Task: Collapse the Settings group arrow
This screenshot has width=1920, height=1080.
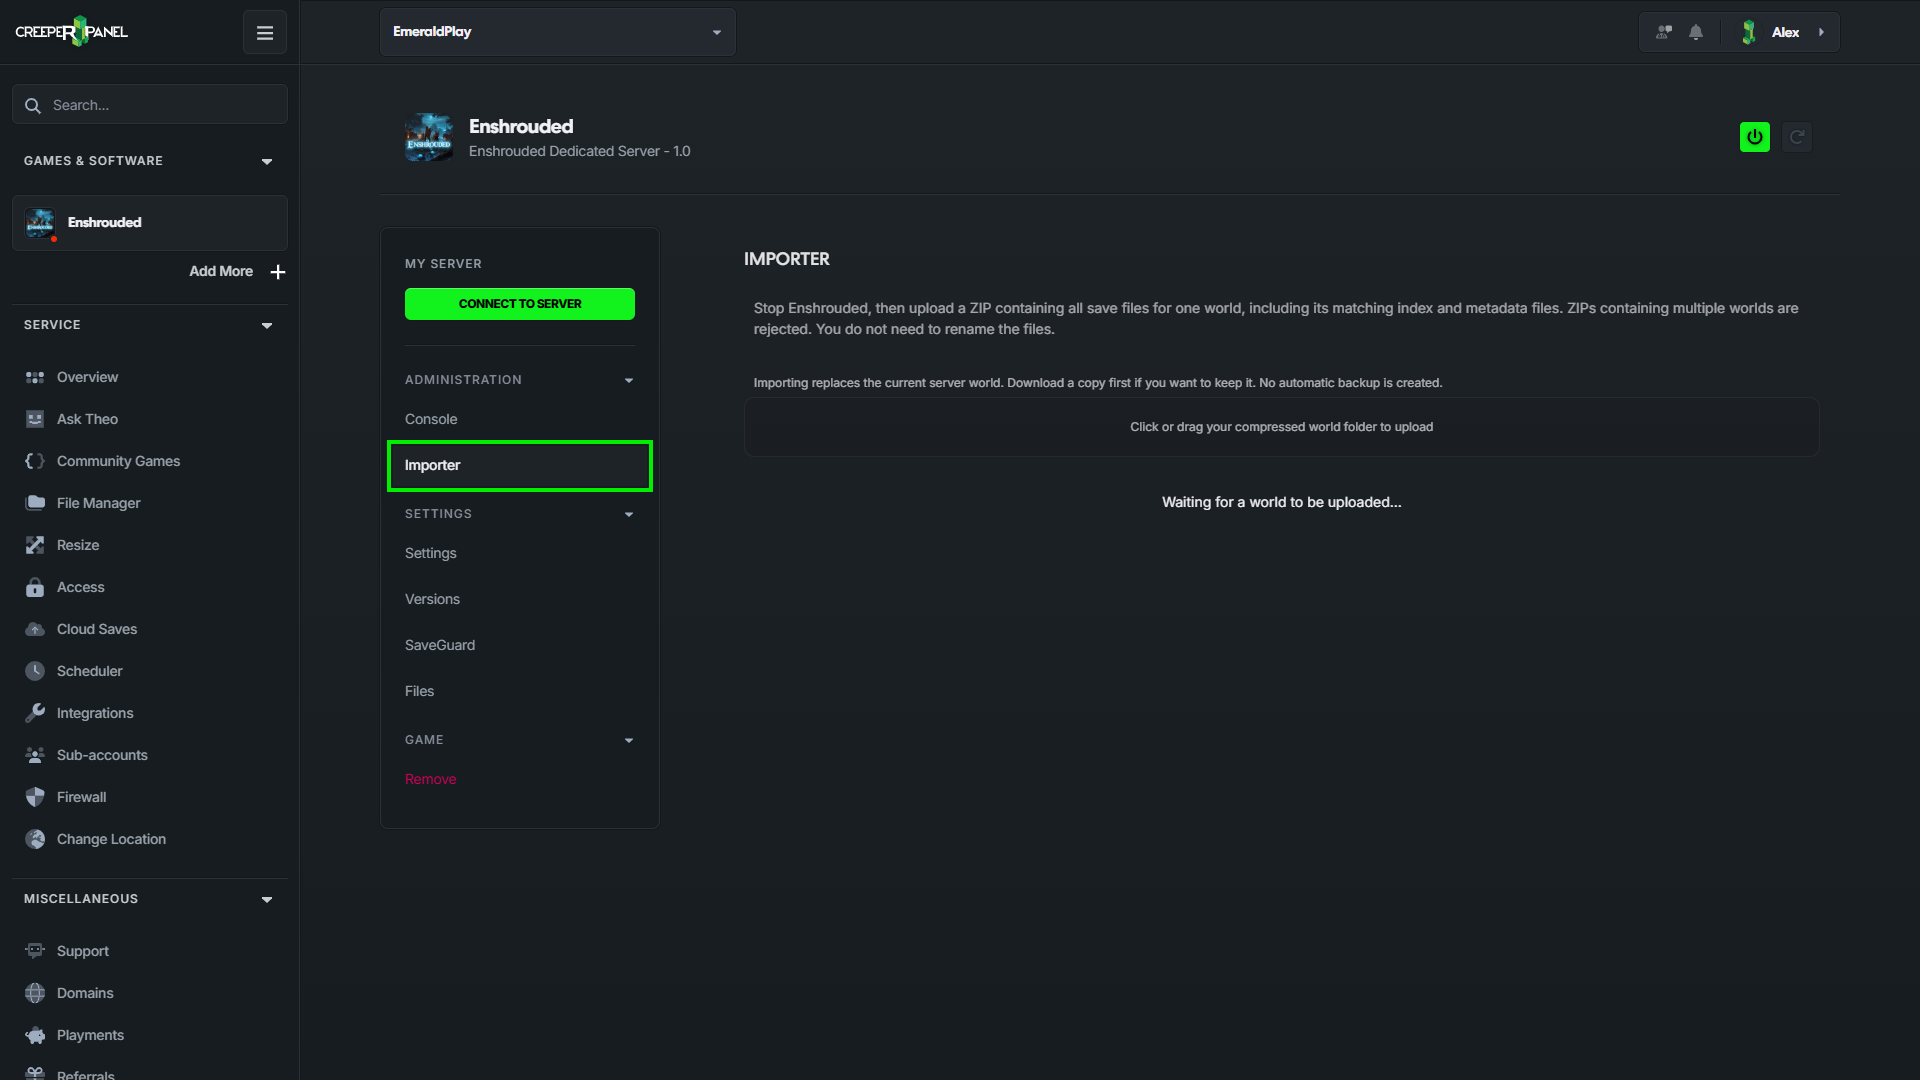Action: pyautogui.click(x=629, y=514)
